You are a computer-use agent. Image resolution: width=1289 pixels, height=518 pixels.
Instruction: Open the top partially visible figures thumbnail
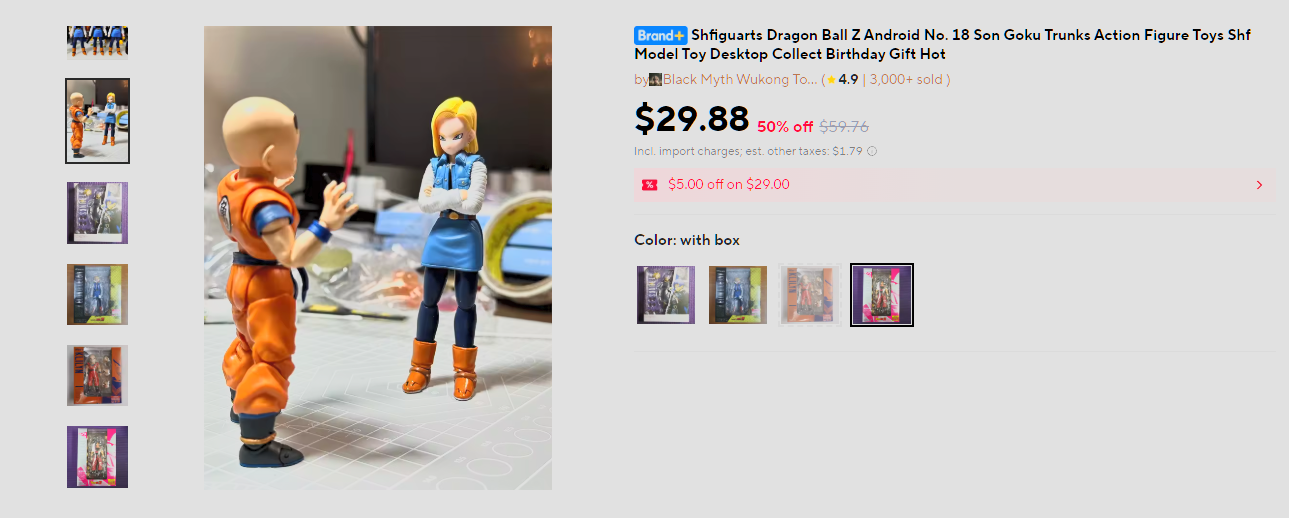[97, 43]
